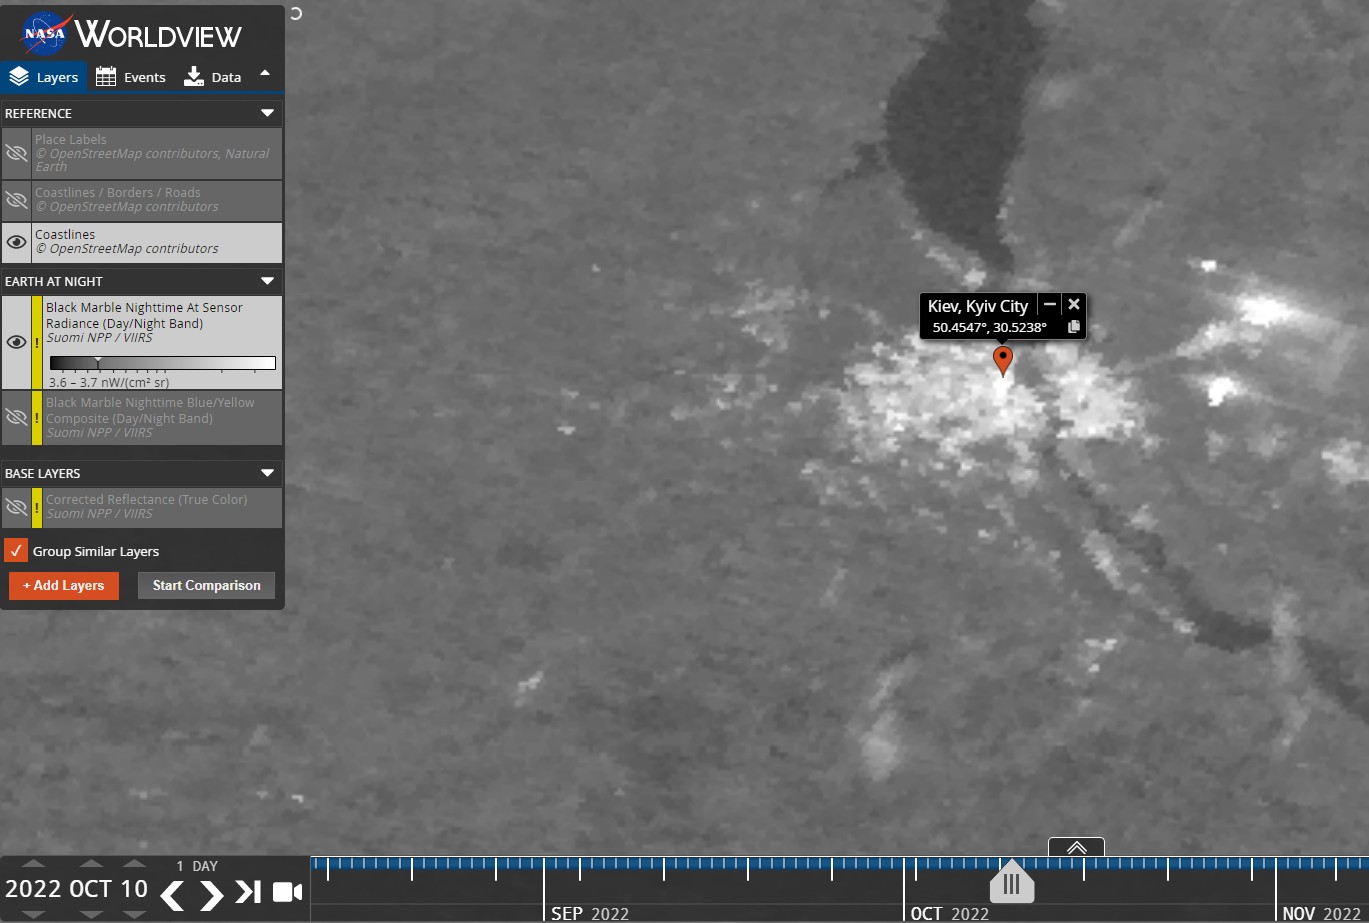Screen dimensions: 1369x923
Task: Click the radiance grayscale color bar
Action: coord(162,363)
